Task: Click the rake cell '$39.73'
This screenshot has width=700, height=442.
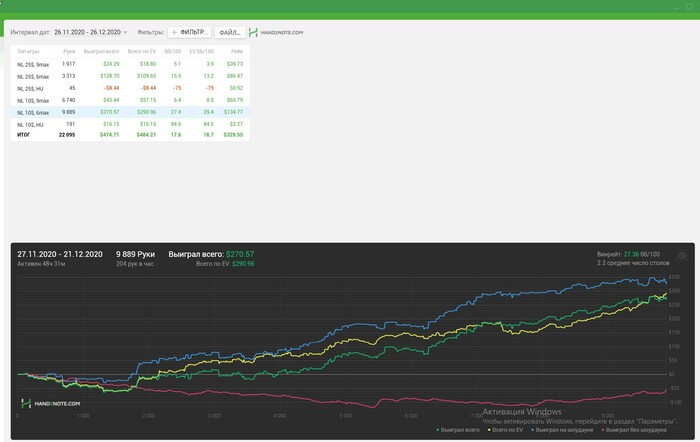Action: (x=235, y=64)
